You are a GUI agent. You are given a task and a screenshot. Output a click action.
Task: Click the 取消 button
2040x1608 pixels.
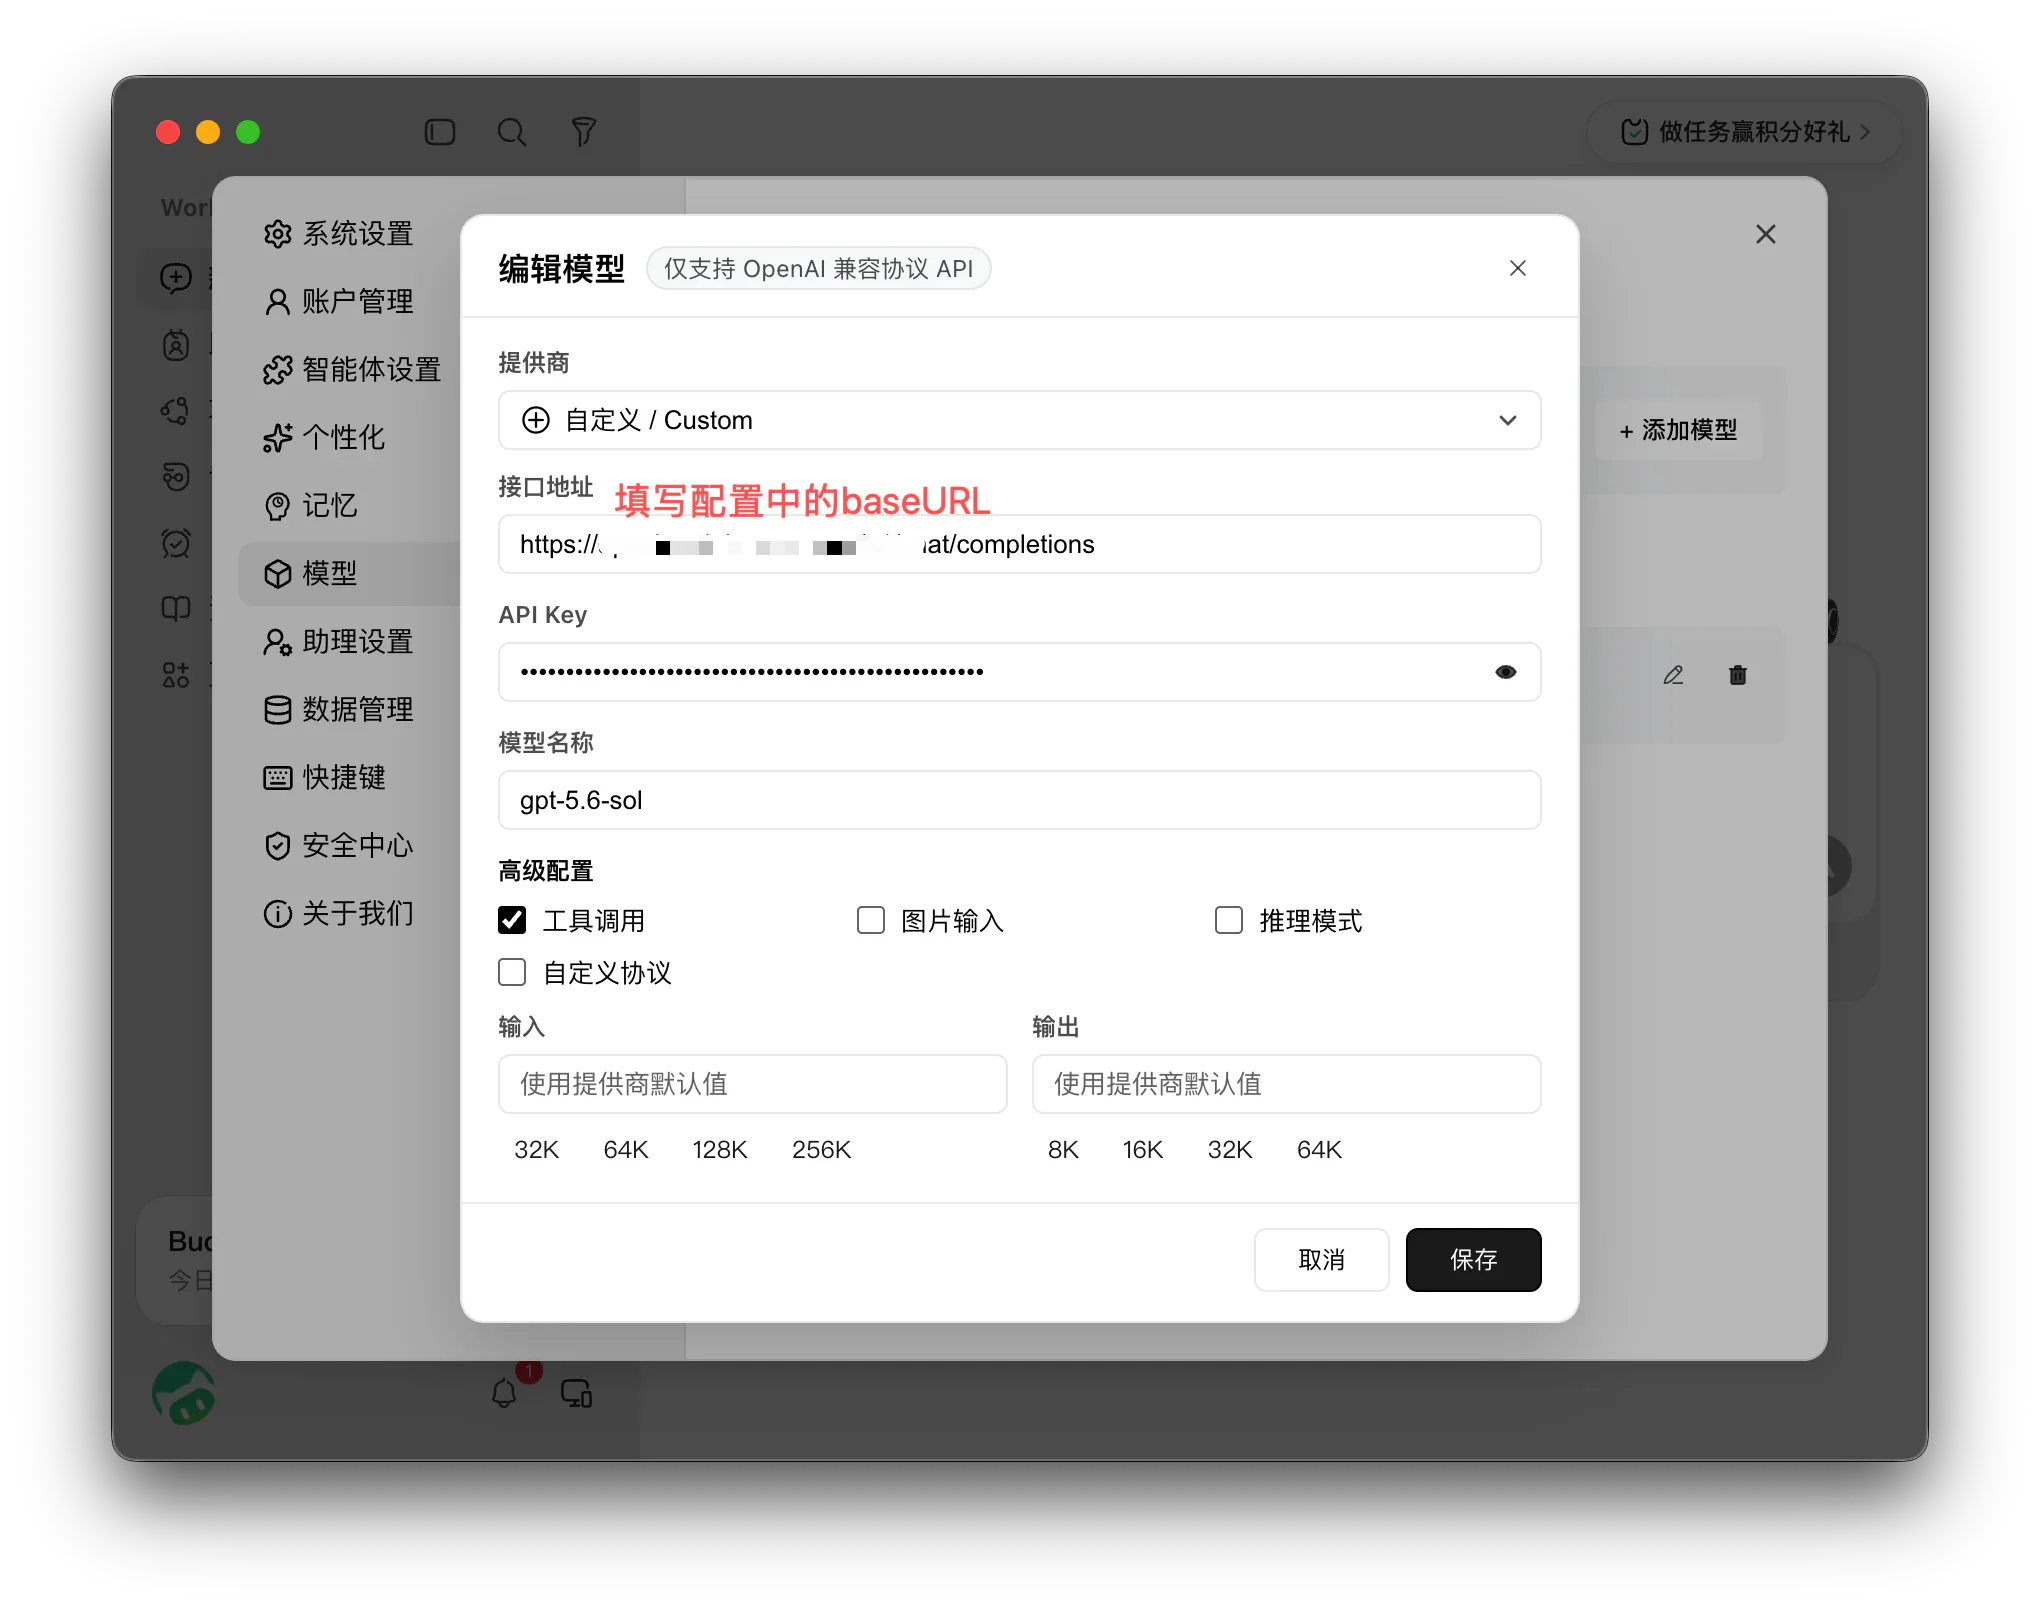tap(1322, 1260)
